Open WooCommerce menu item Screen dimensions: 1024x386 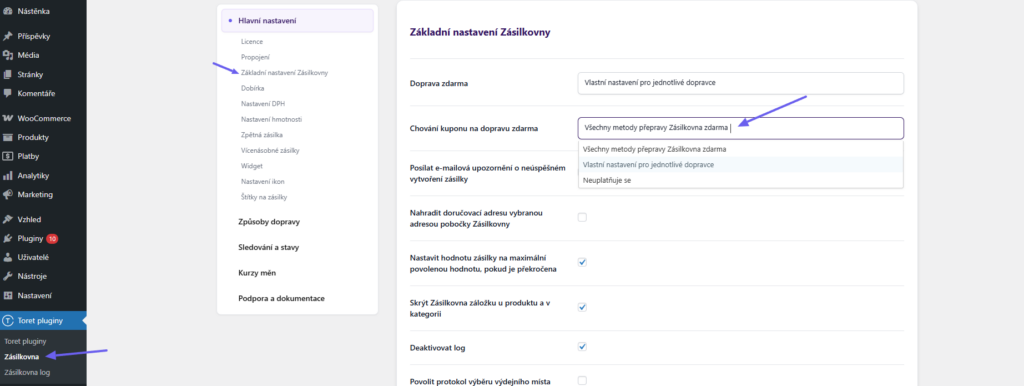coord(43,119)
